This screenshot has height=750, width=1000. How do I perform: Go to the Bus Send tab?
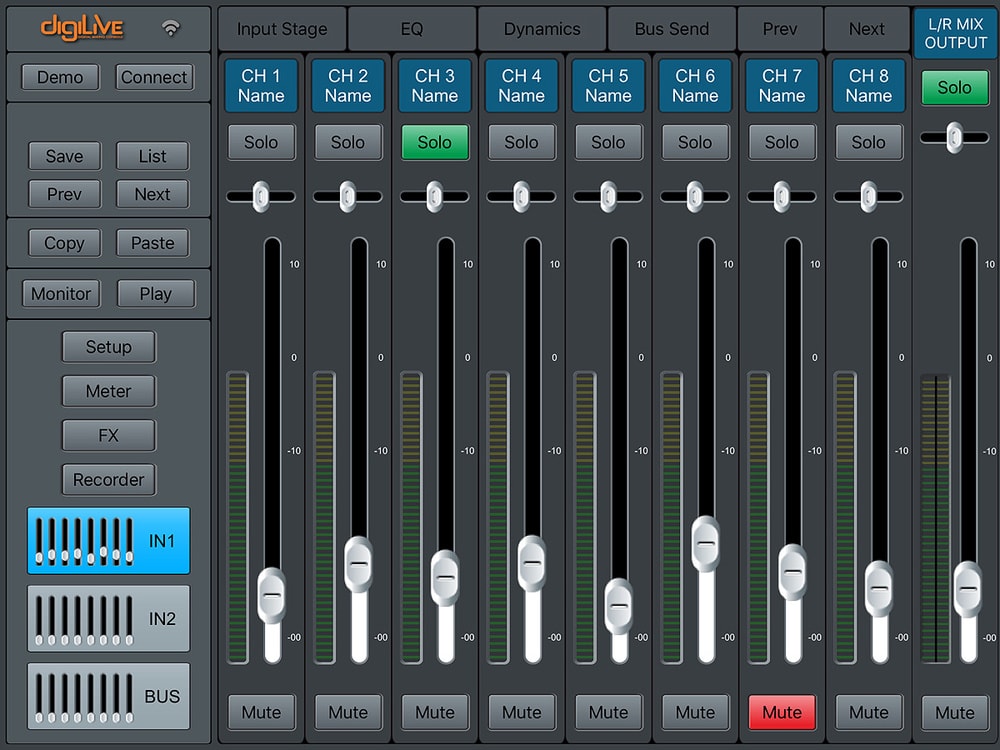[x=672, y=29]
